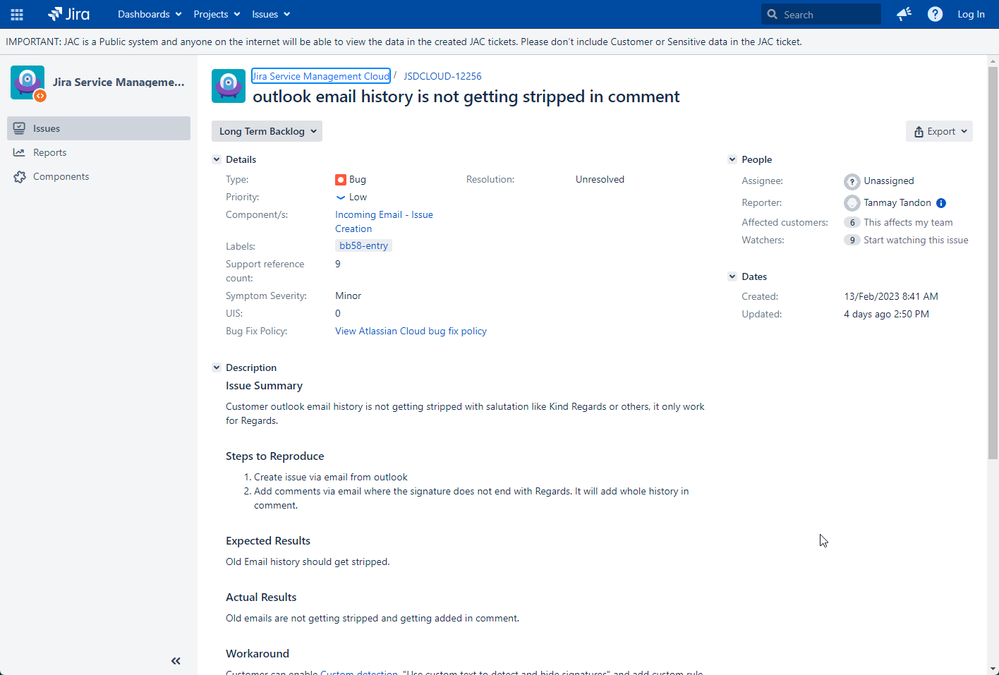Click the red Bug type icon
The image size is (999, 675).
[x=340, y=180]
